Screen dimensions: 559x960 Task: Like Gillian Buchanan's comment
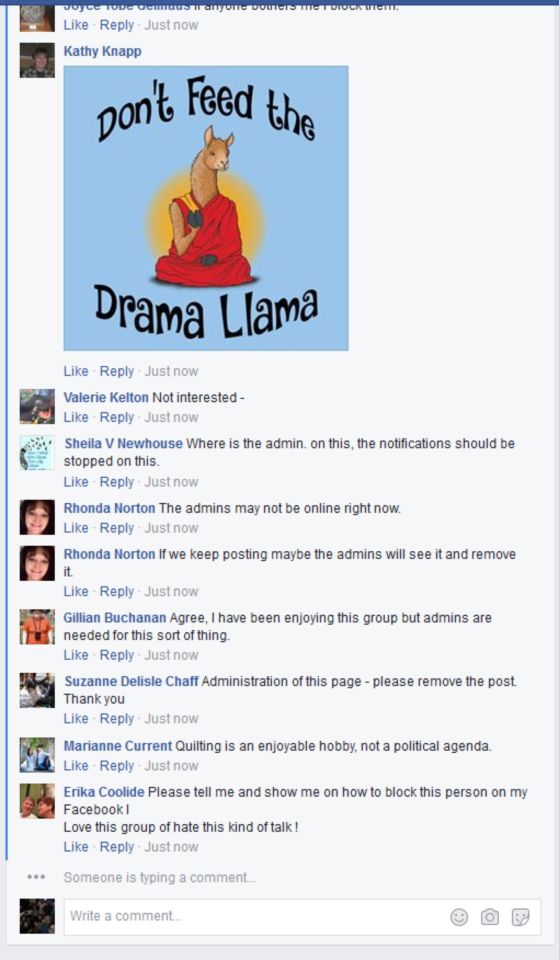[x=76, y=655]
